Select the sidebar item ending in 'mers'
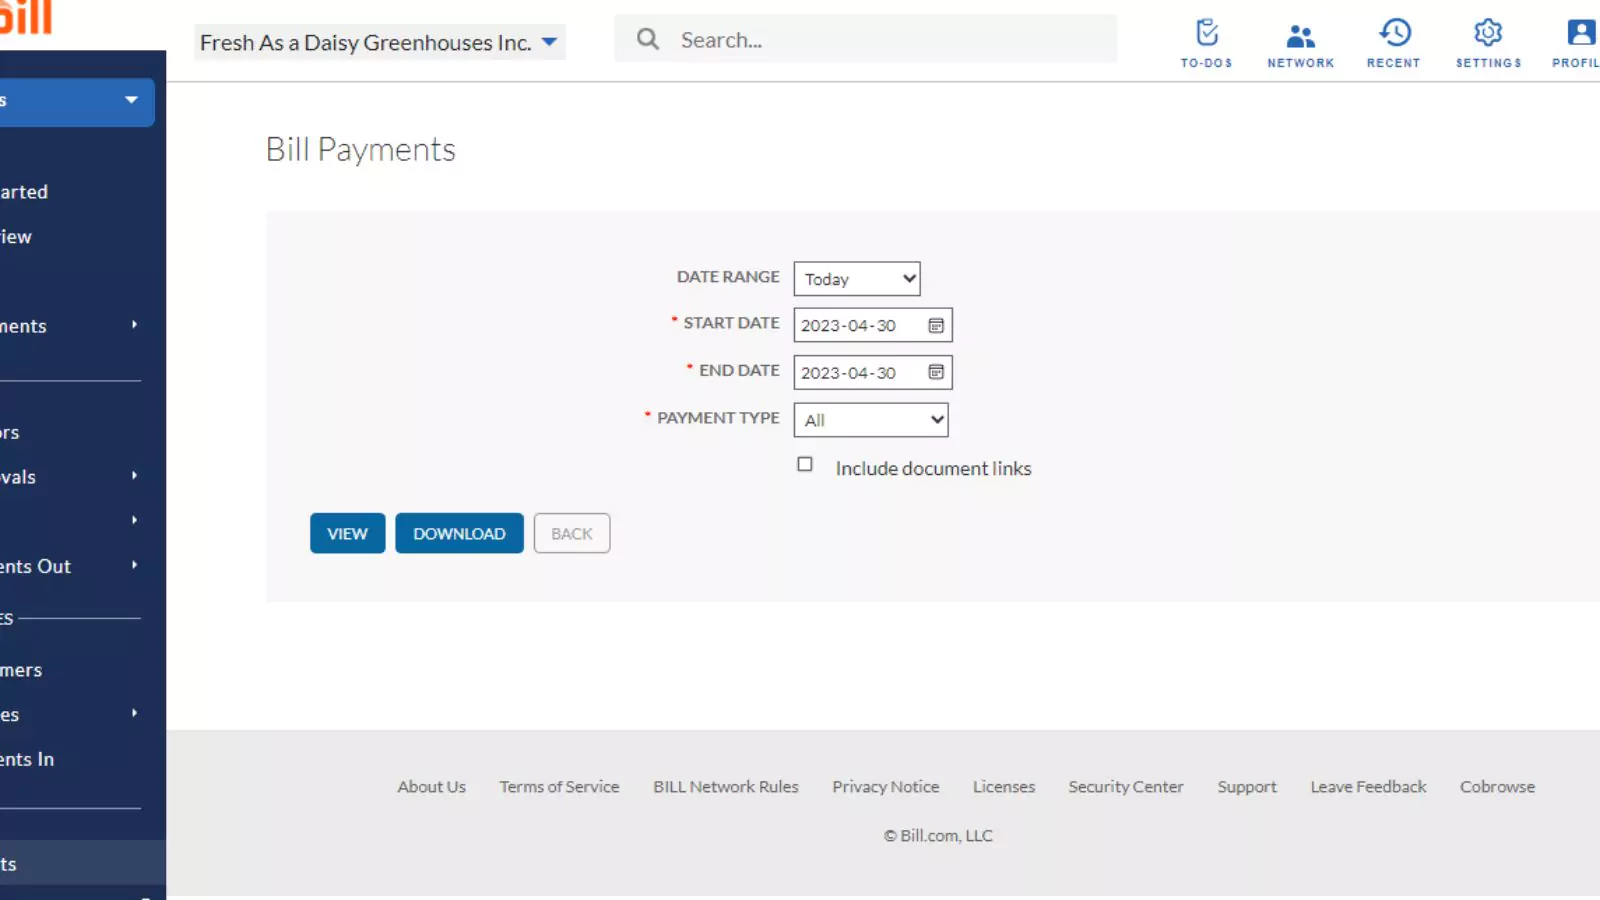The image size is (1600, 900). pos(21,670)
